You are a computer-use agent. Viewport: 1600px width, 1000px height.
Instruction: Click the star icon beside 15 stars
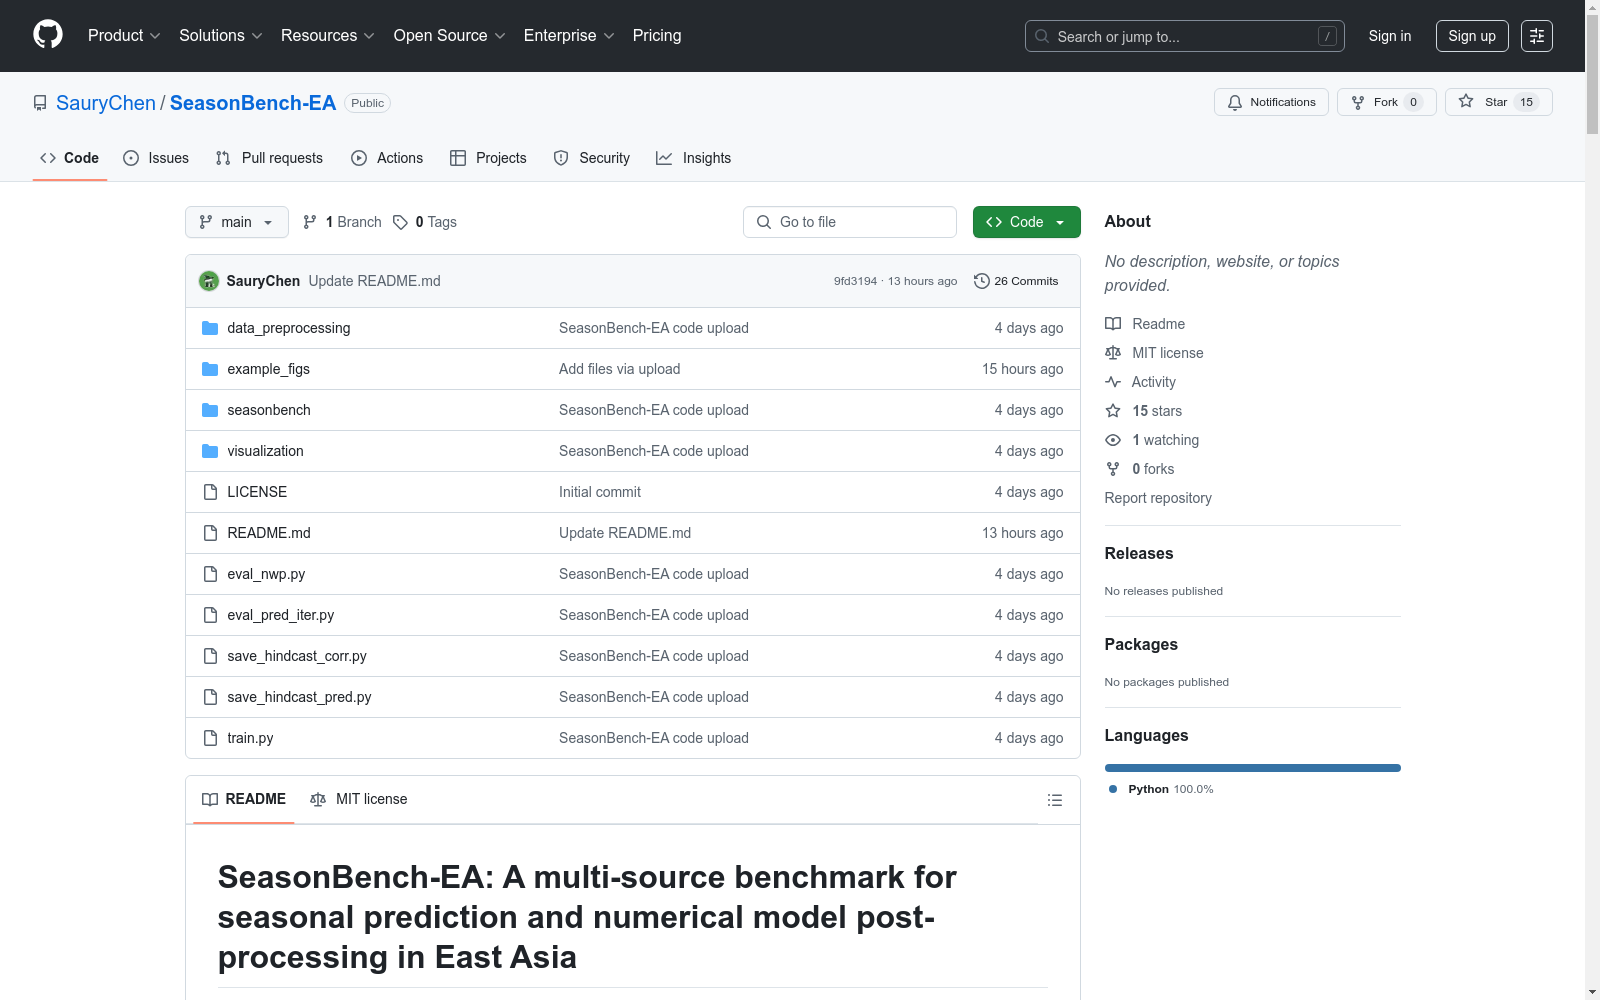pos(1113,411)
